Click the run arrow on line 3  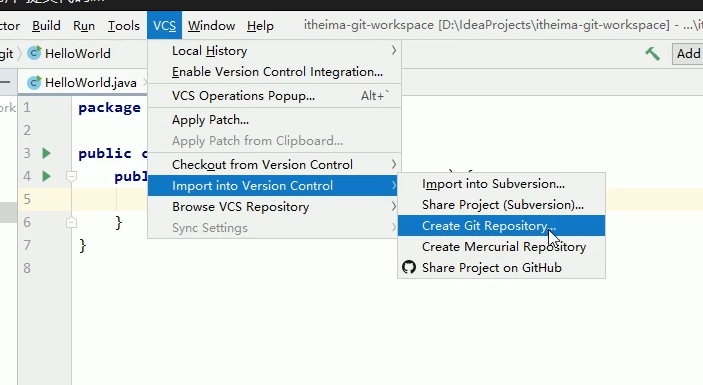tap(46, 153)
